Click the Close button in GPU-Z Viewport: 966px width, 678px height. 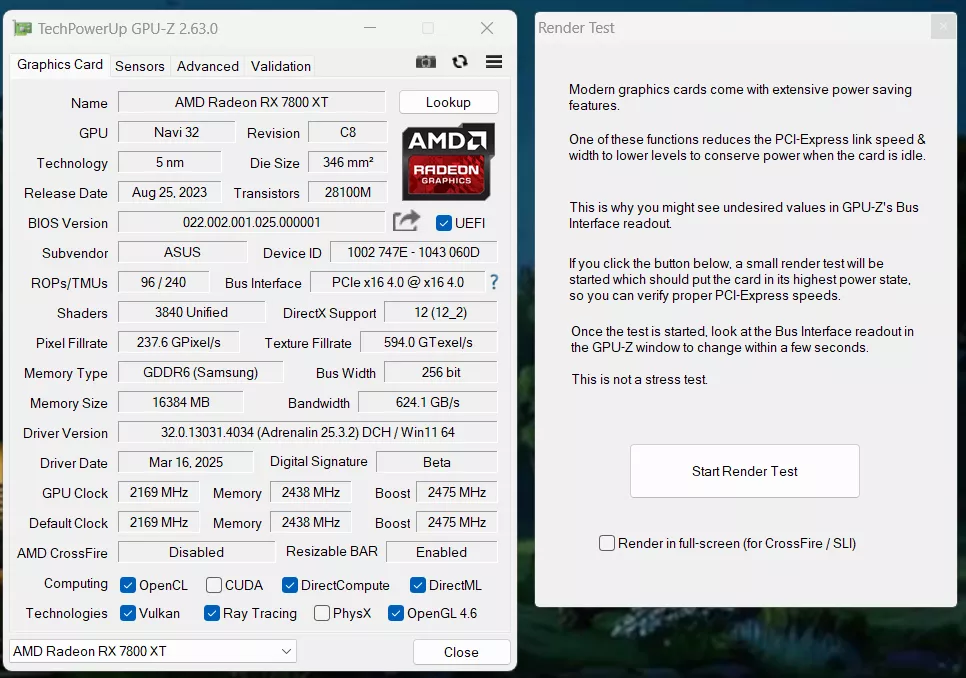click(461, 652)
